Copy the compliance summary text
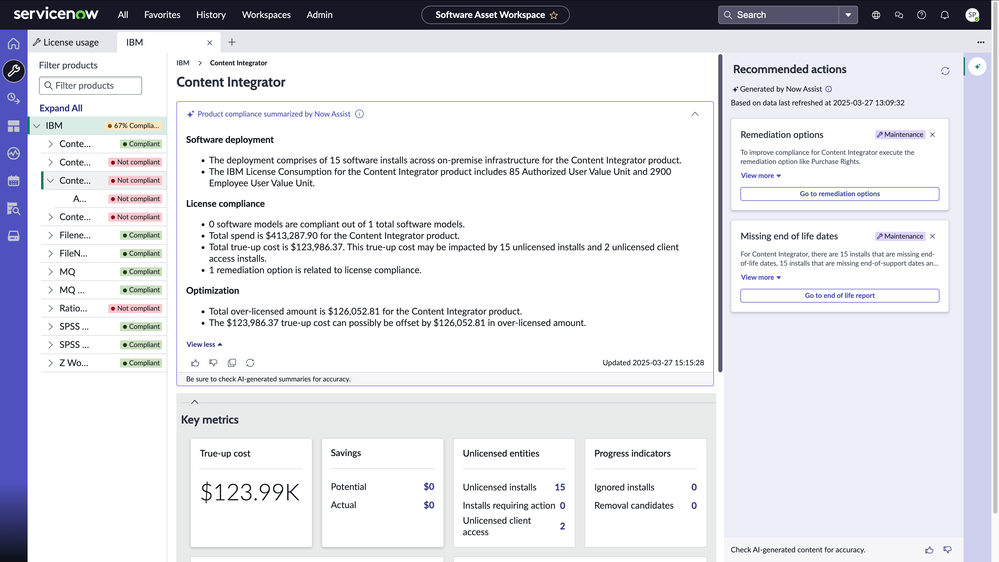Screen dimensions: 999x562 click(232, 363)
